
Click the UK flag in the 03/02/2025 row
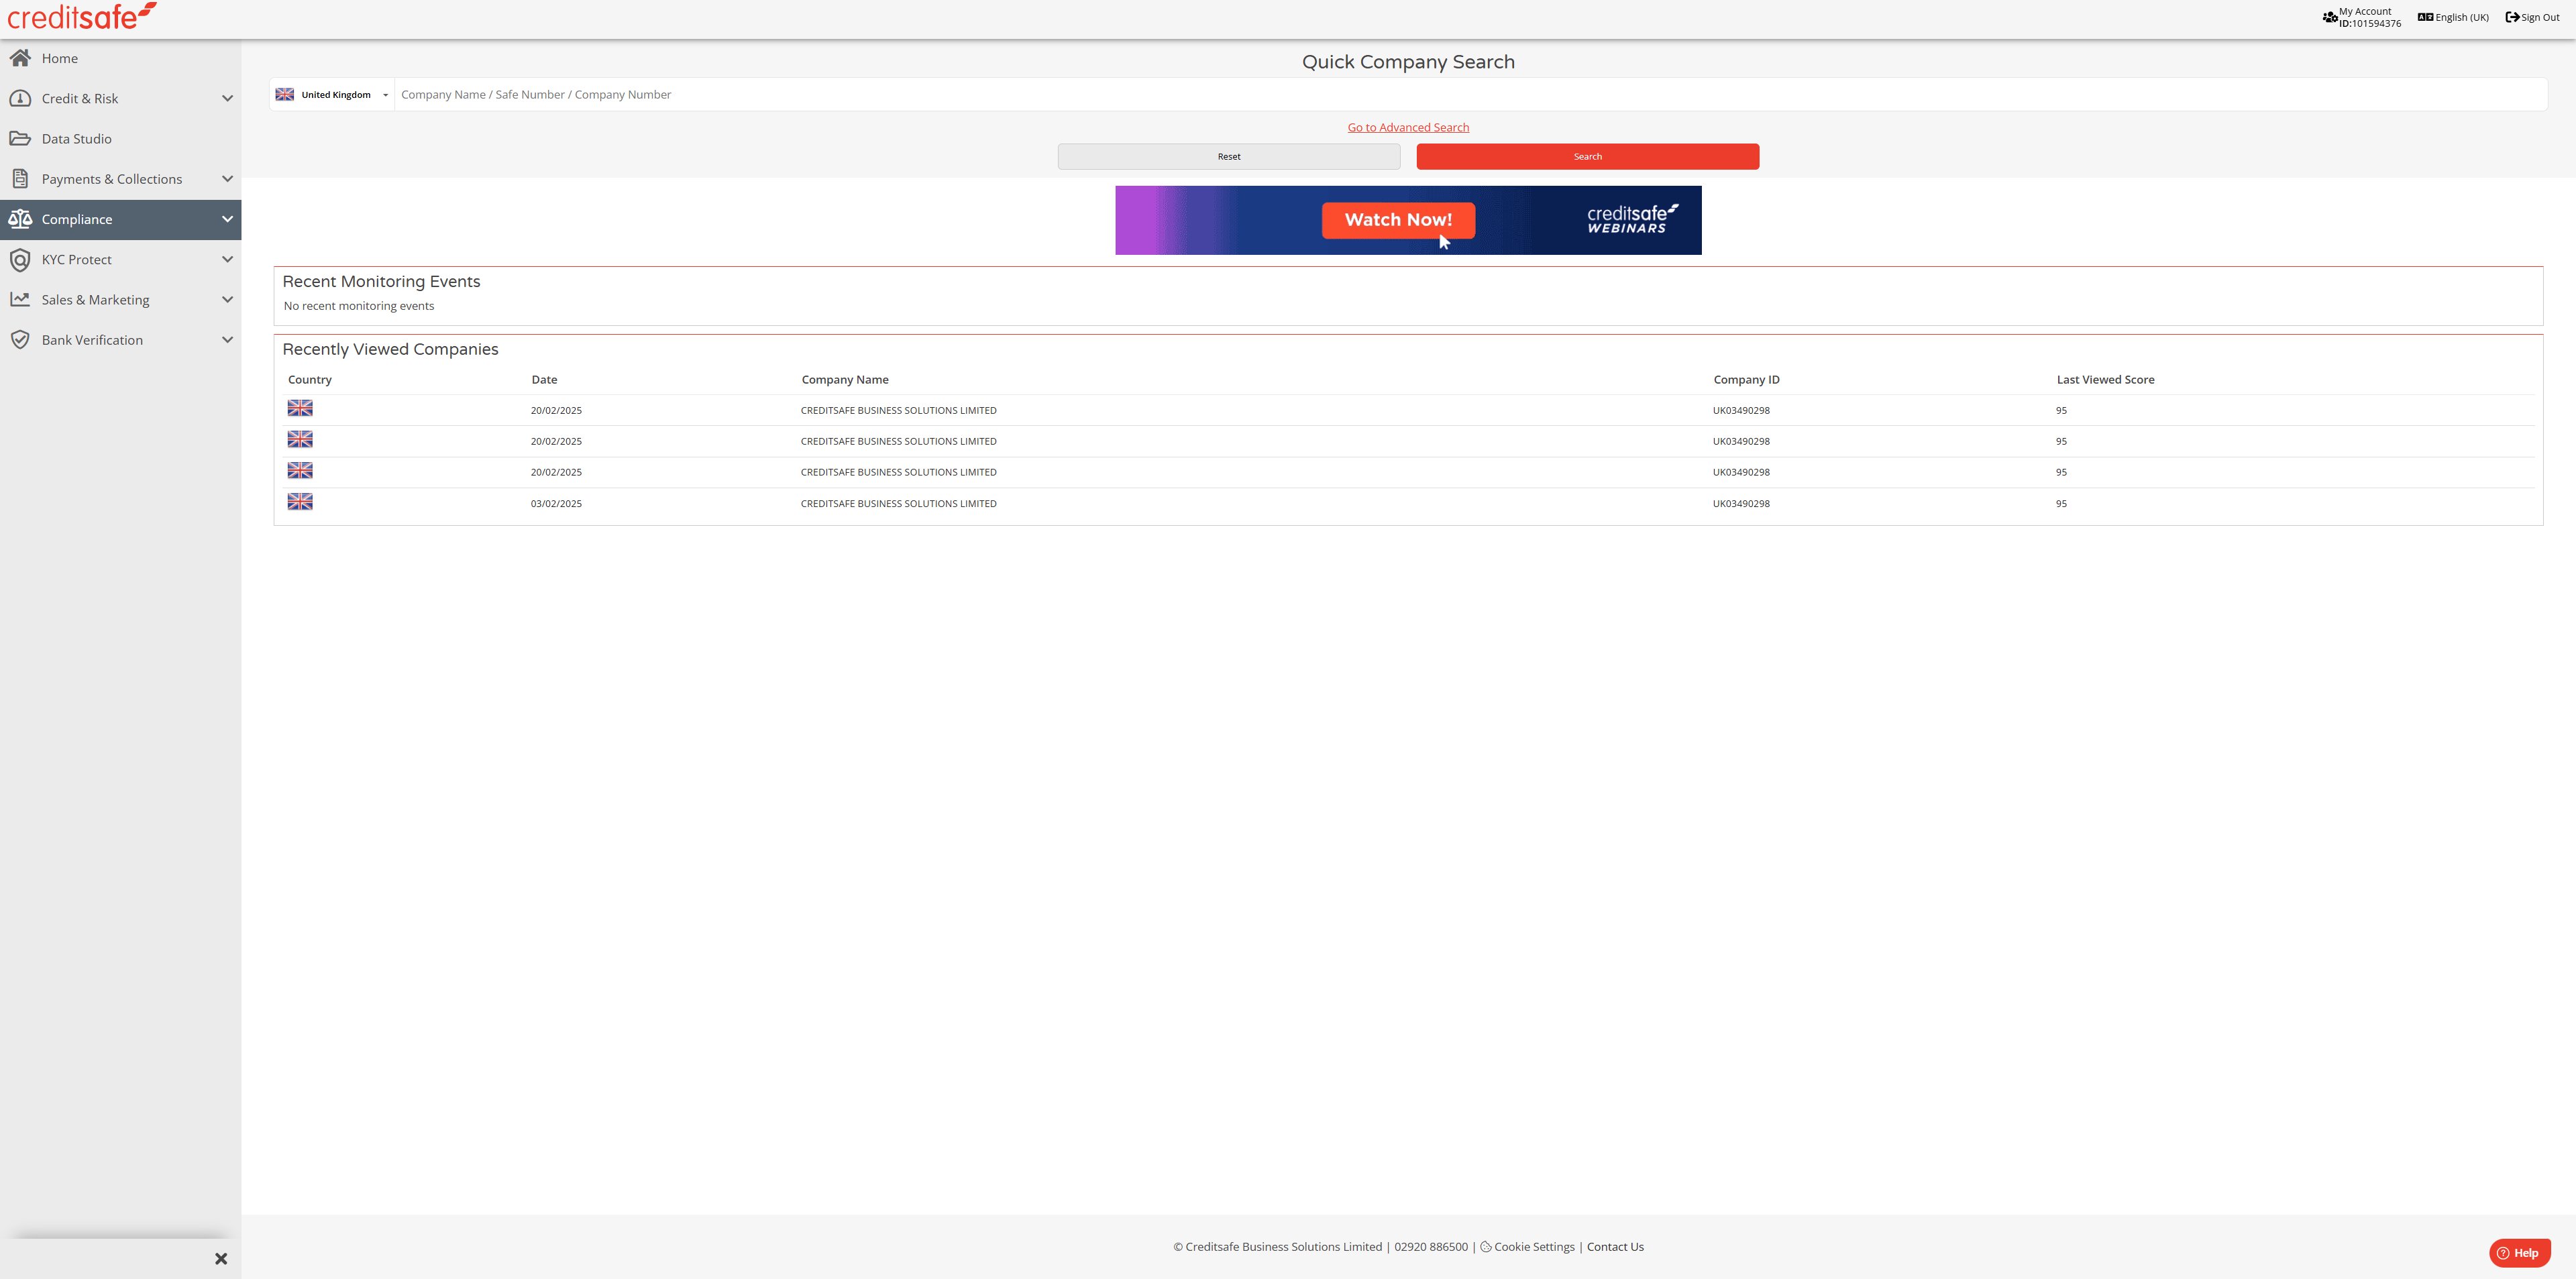click(x=300, y=502)
